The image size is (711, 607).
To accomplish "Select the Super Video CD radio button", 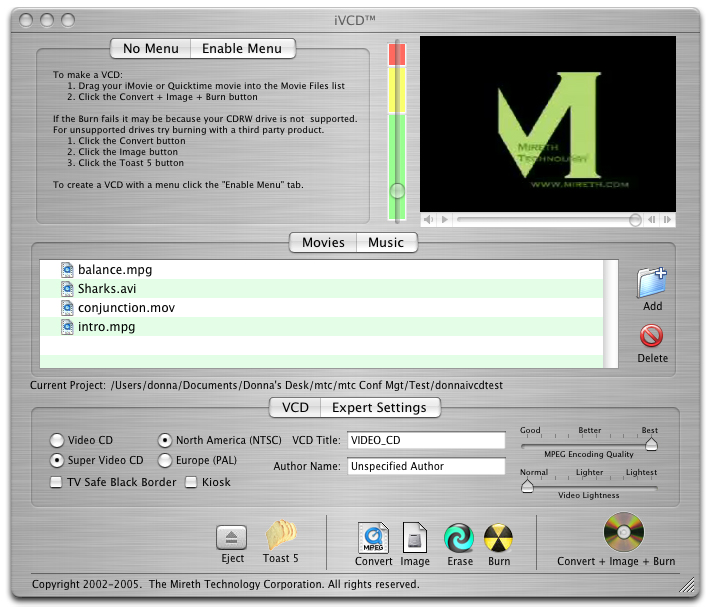I will [x=57, y=460].
